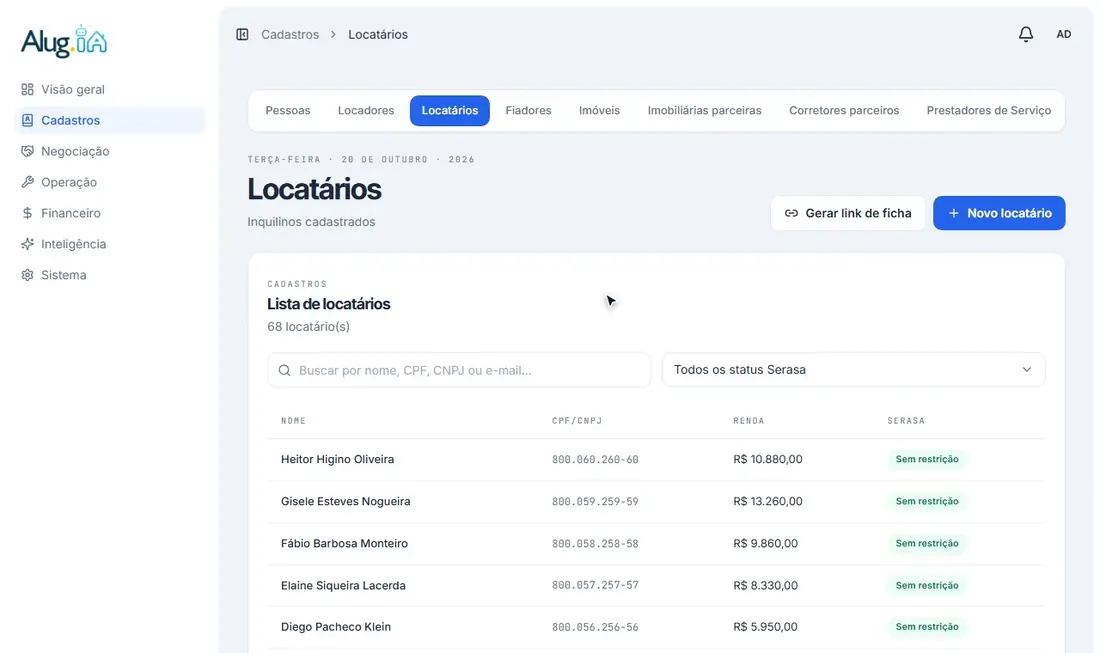The width and height of the screenshot is (1100, 653).
Task: Click income R$ 8.330,00
Action: (x=765, y=586)
